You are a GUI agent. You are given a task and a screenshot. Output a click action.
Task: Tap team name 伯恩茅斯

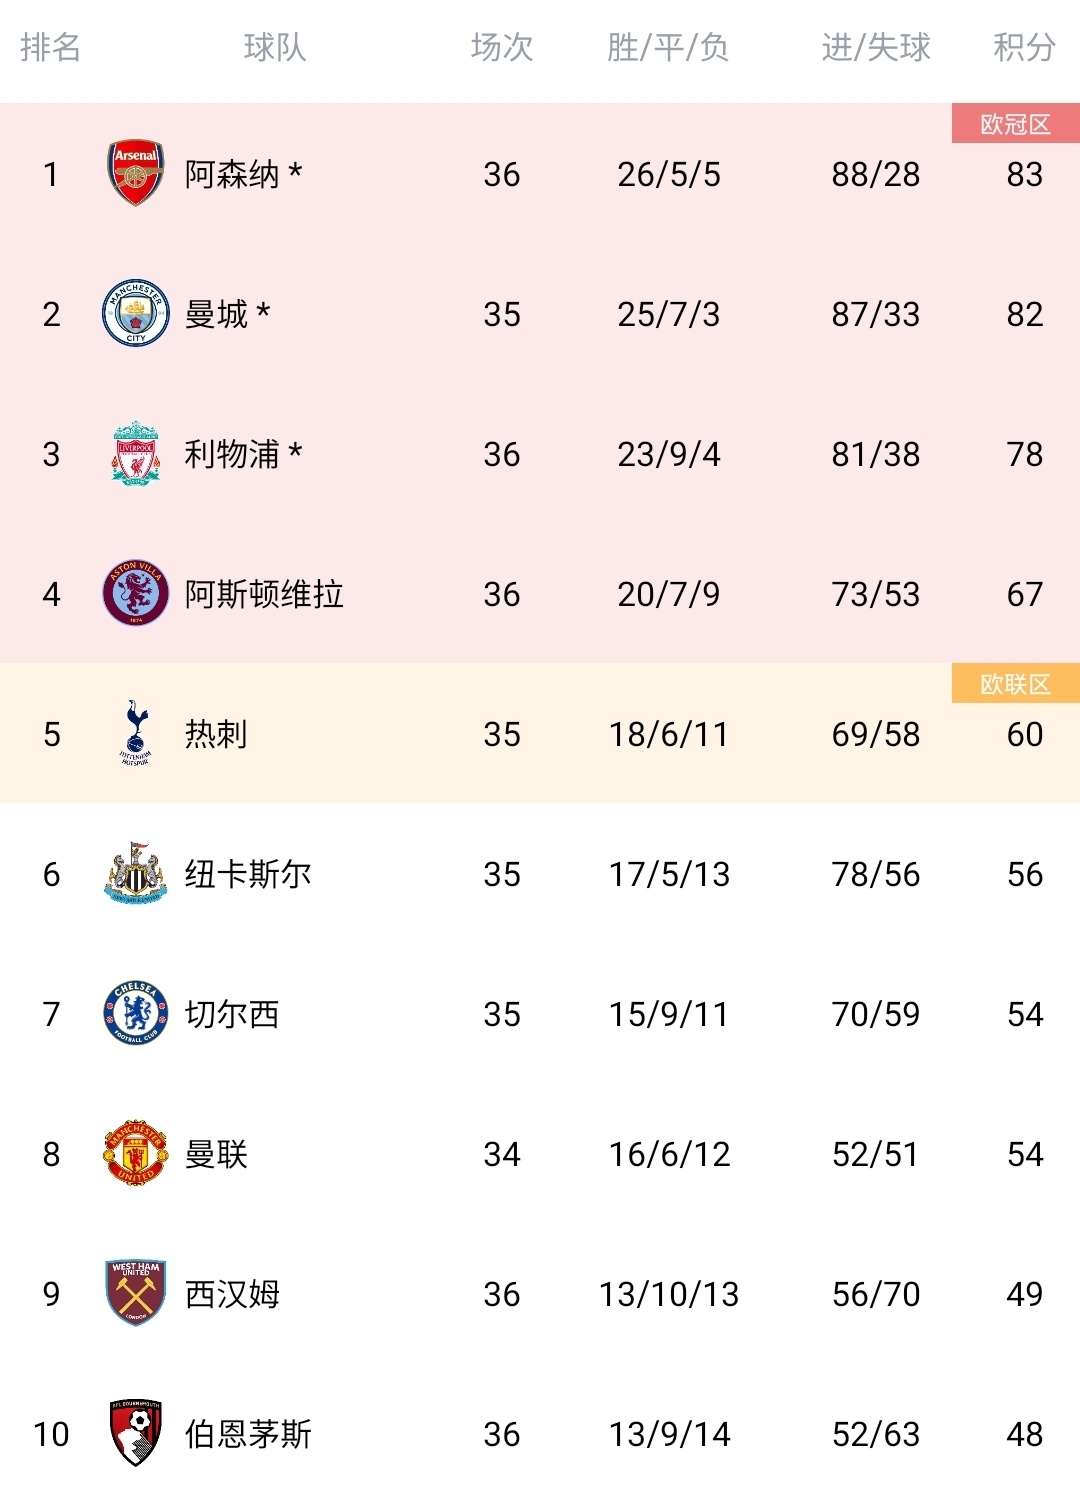tap(248, 1434)
